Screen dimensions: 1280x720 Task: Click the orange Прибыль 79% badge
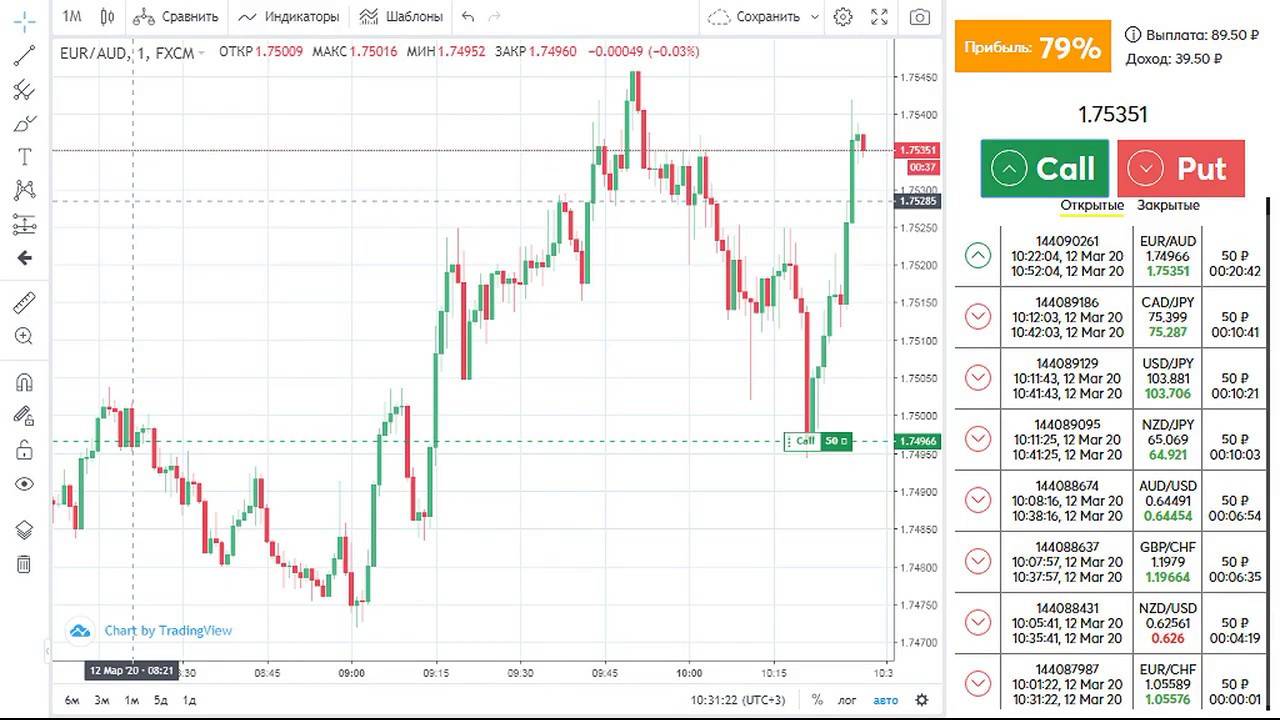1033,47
